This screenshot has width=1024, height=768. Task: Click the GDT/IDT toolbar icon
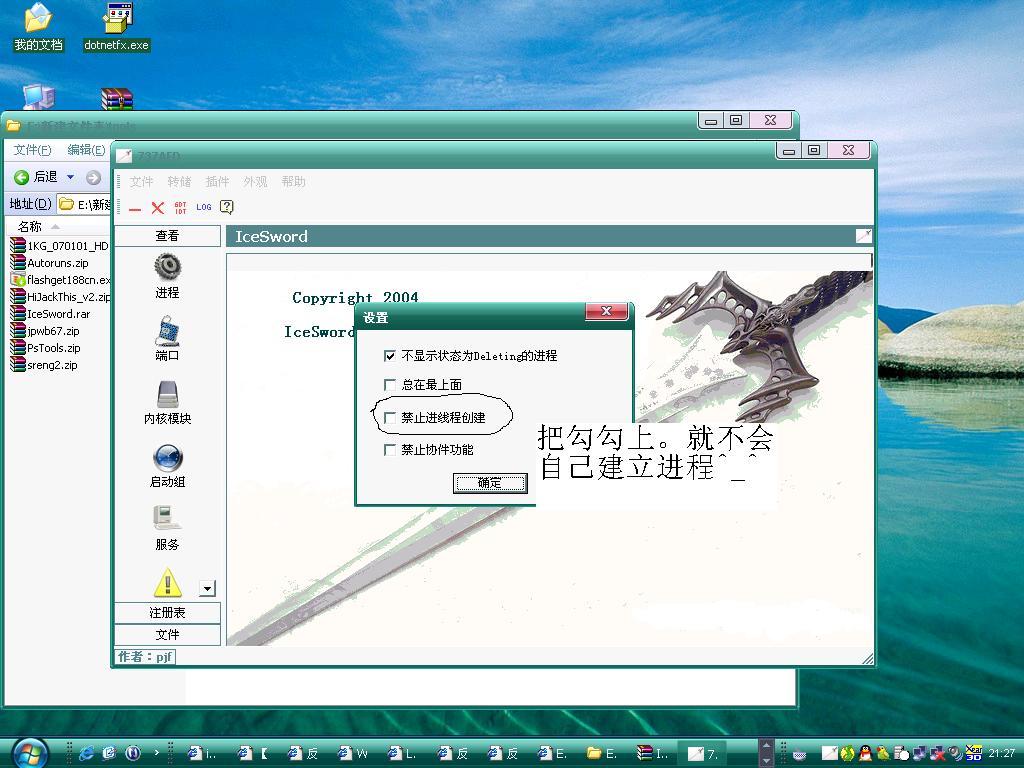point(180,208)
